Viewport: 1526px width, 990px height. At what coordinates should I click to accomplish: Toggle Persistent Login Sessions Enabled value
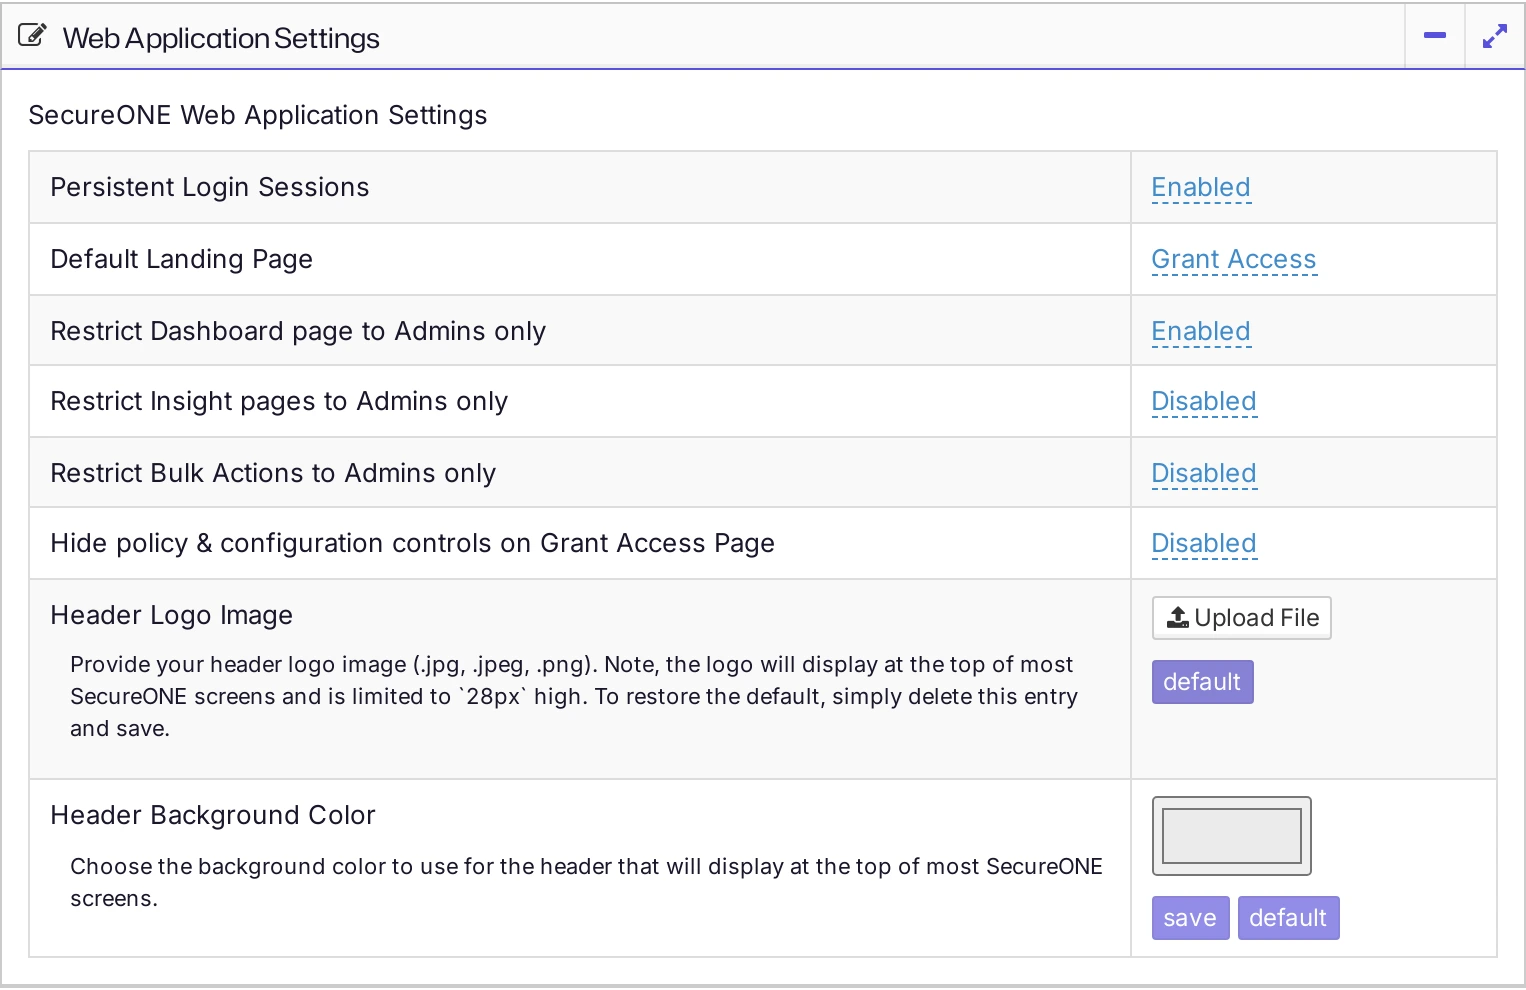(1201, 188)
